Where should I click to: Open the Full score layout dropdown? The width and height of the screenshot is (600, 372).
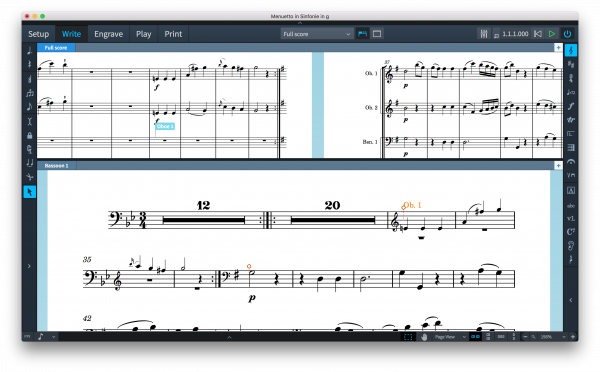pos(316,34)
